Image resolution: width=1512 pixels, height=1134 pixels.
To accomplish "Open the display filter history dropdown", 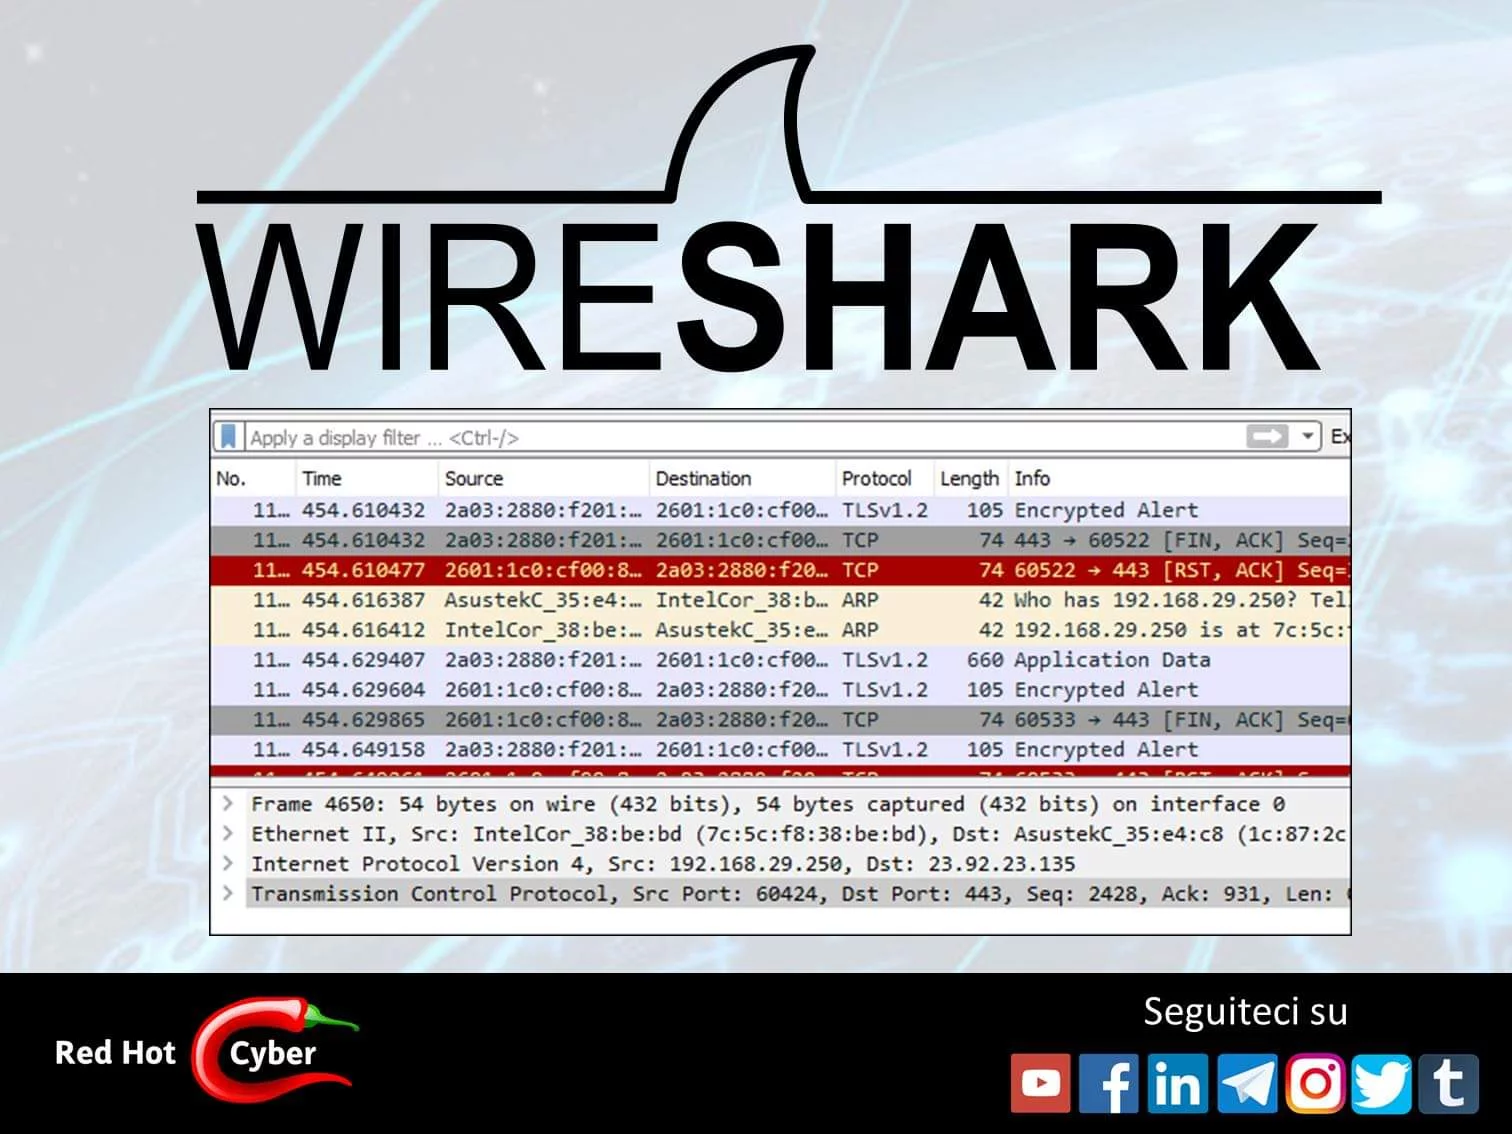I will pyautogui.click(x=1307, y=437).
